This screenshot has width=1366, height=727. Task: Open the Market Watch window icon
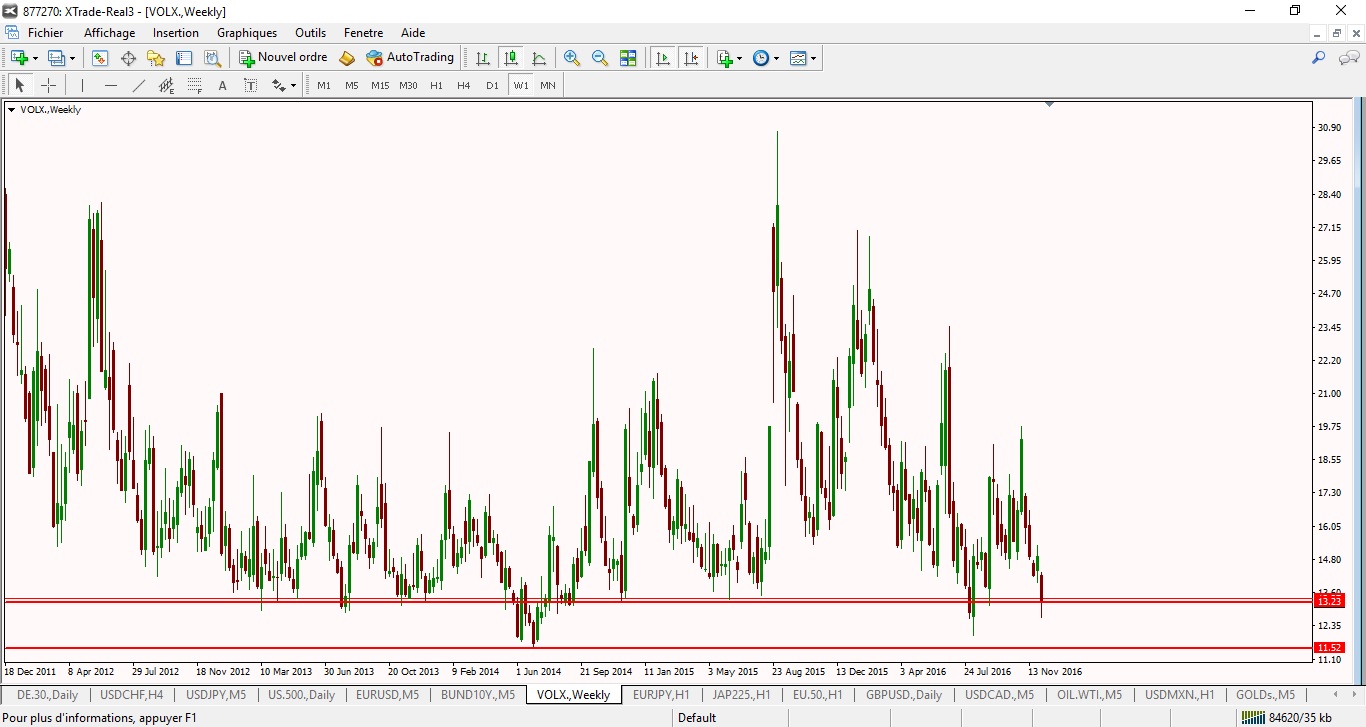coord(100,58)
